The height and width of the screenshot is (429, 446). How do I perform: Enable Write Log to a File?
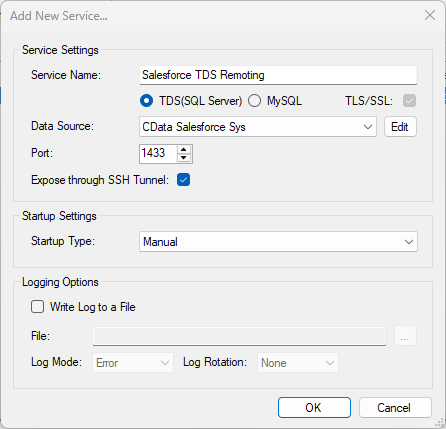tap(37, 307)
